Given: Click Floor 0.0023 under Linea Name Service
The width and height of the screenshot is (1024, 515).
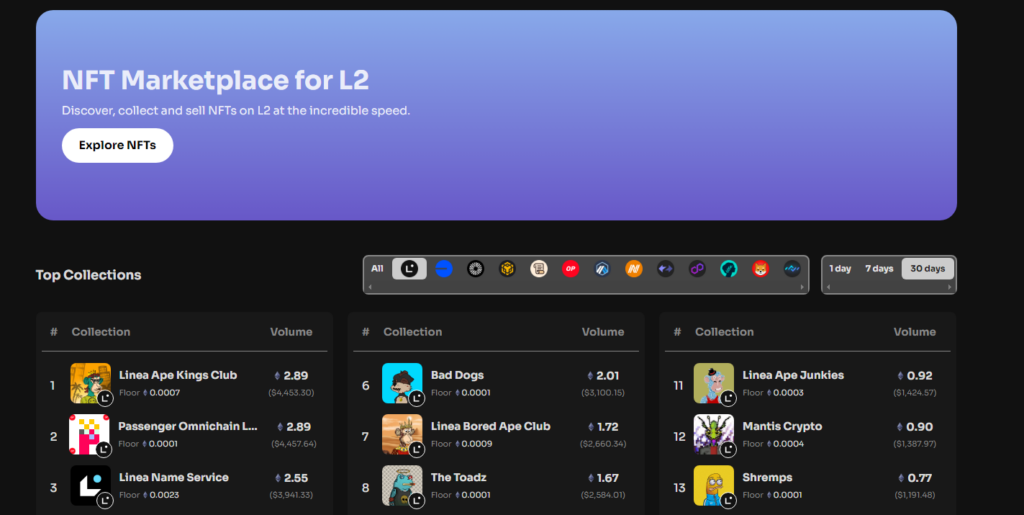Looking at the screenshot, I should 149,495.
